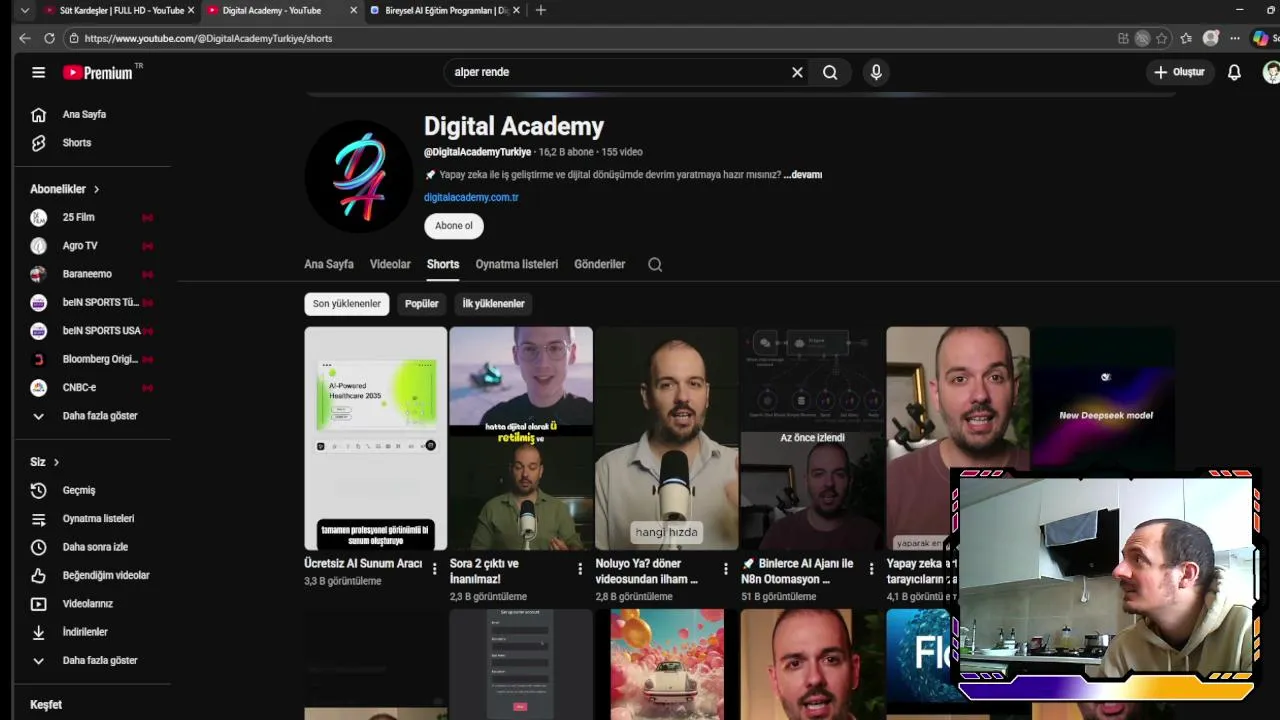Click the channel search magnifier icon
This screenshot has height=720, width=1280.
[655, 264]
